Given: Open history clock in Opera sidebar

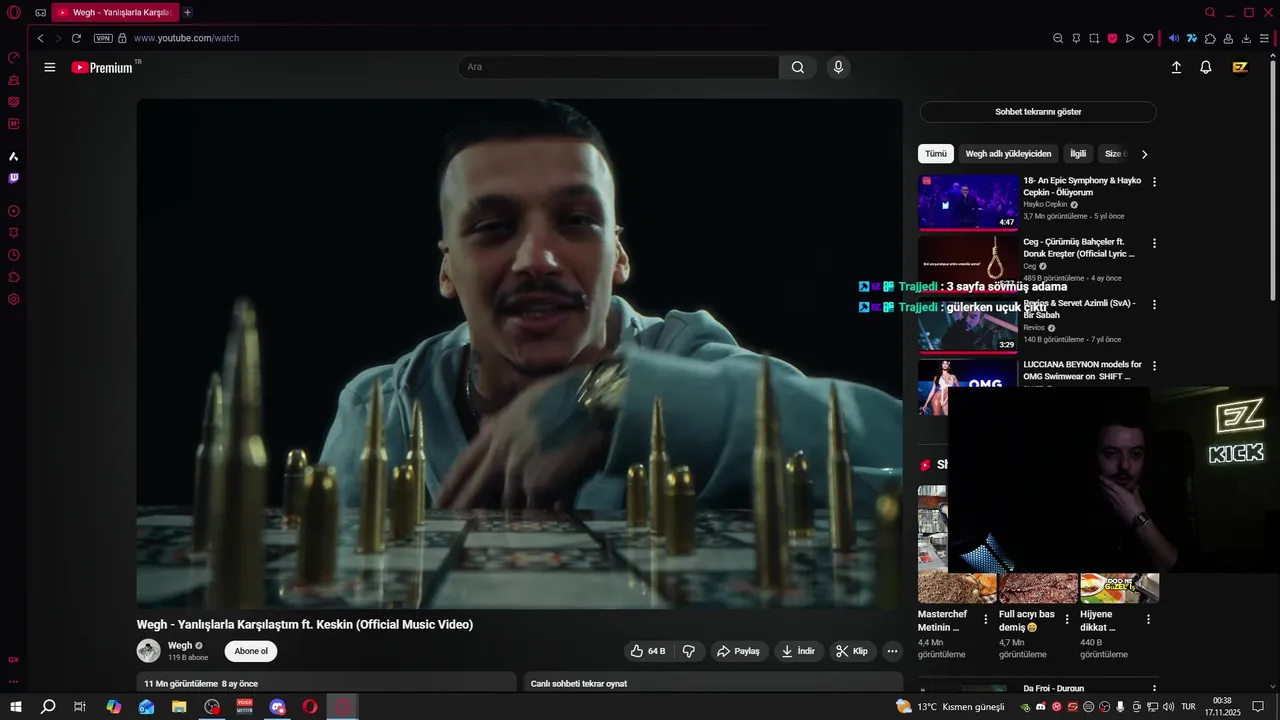Looking at the screenshot, I should (14, 255).
